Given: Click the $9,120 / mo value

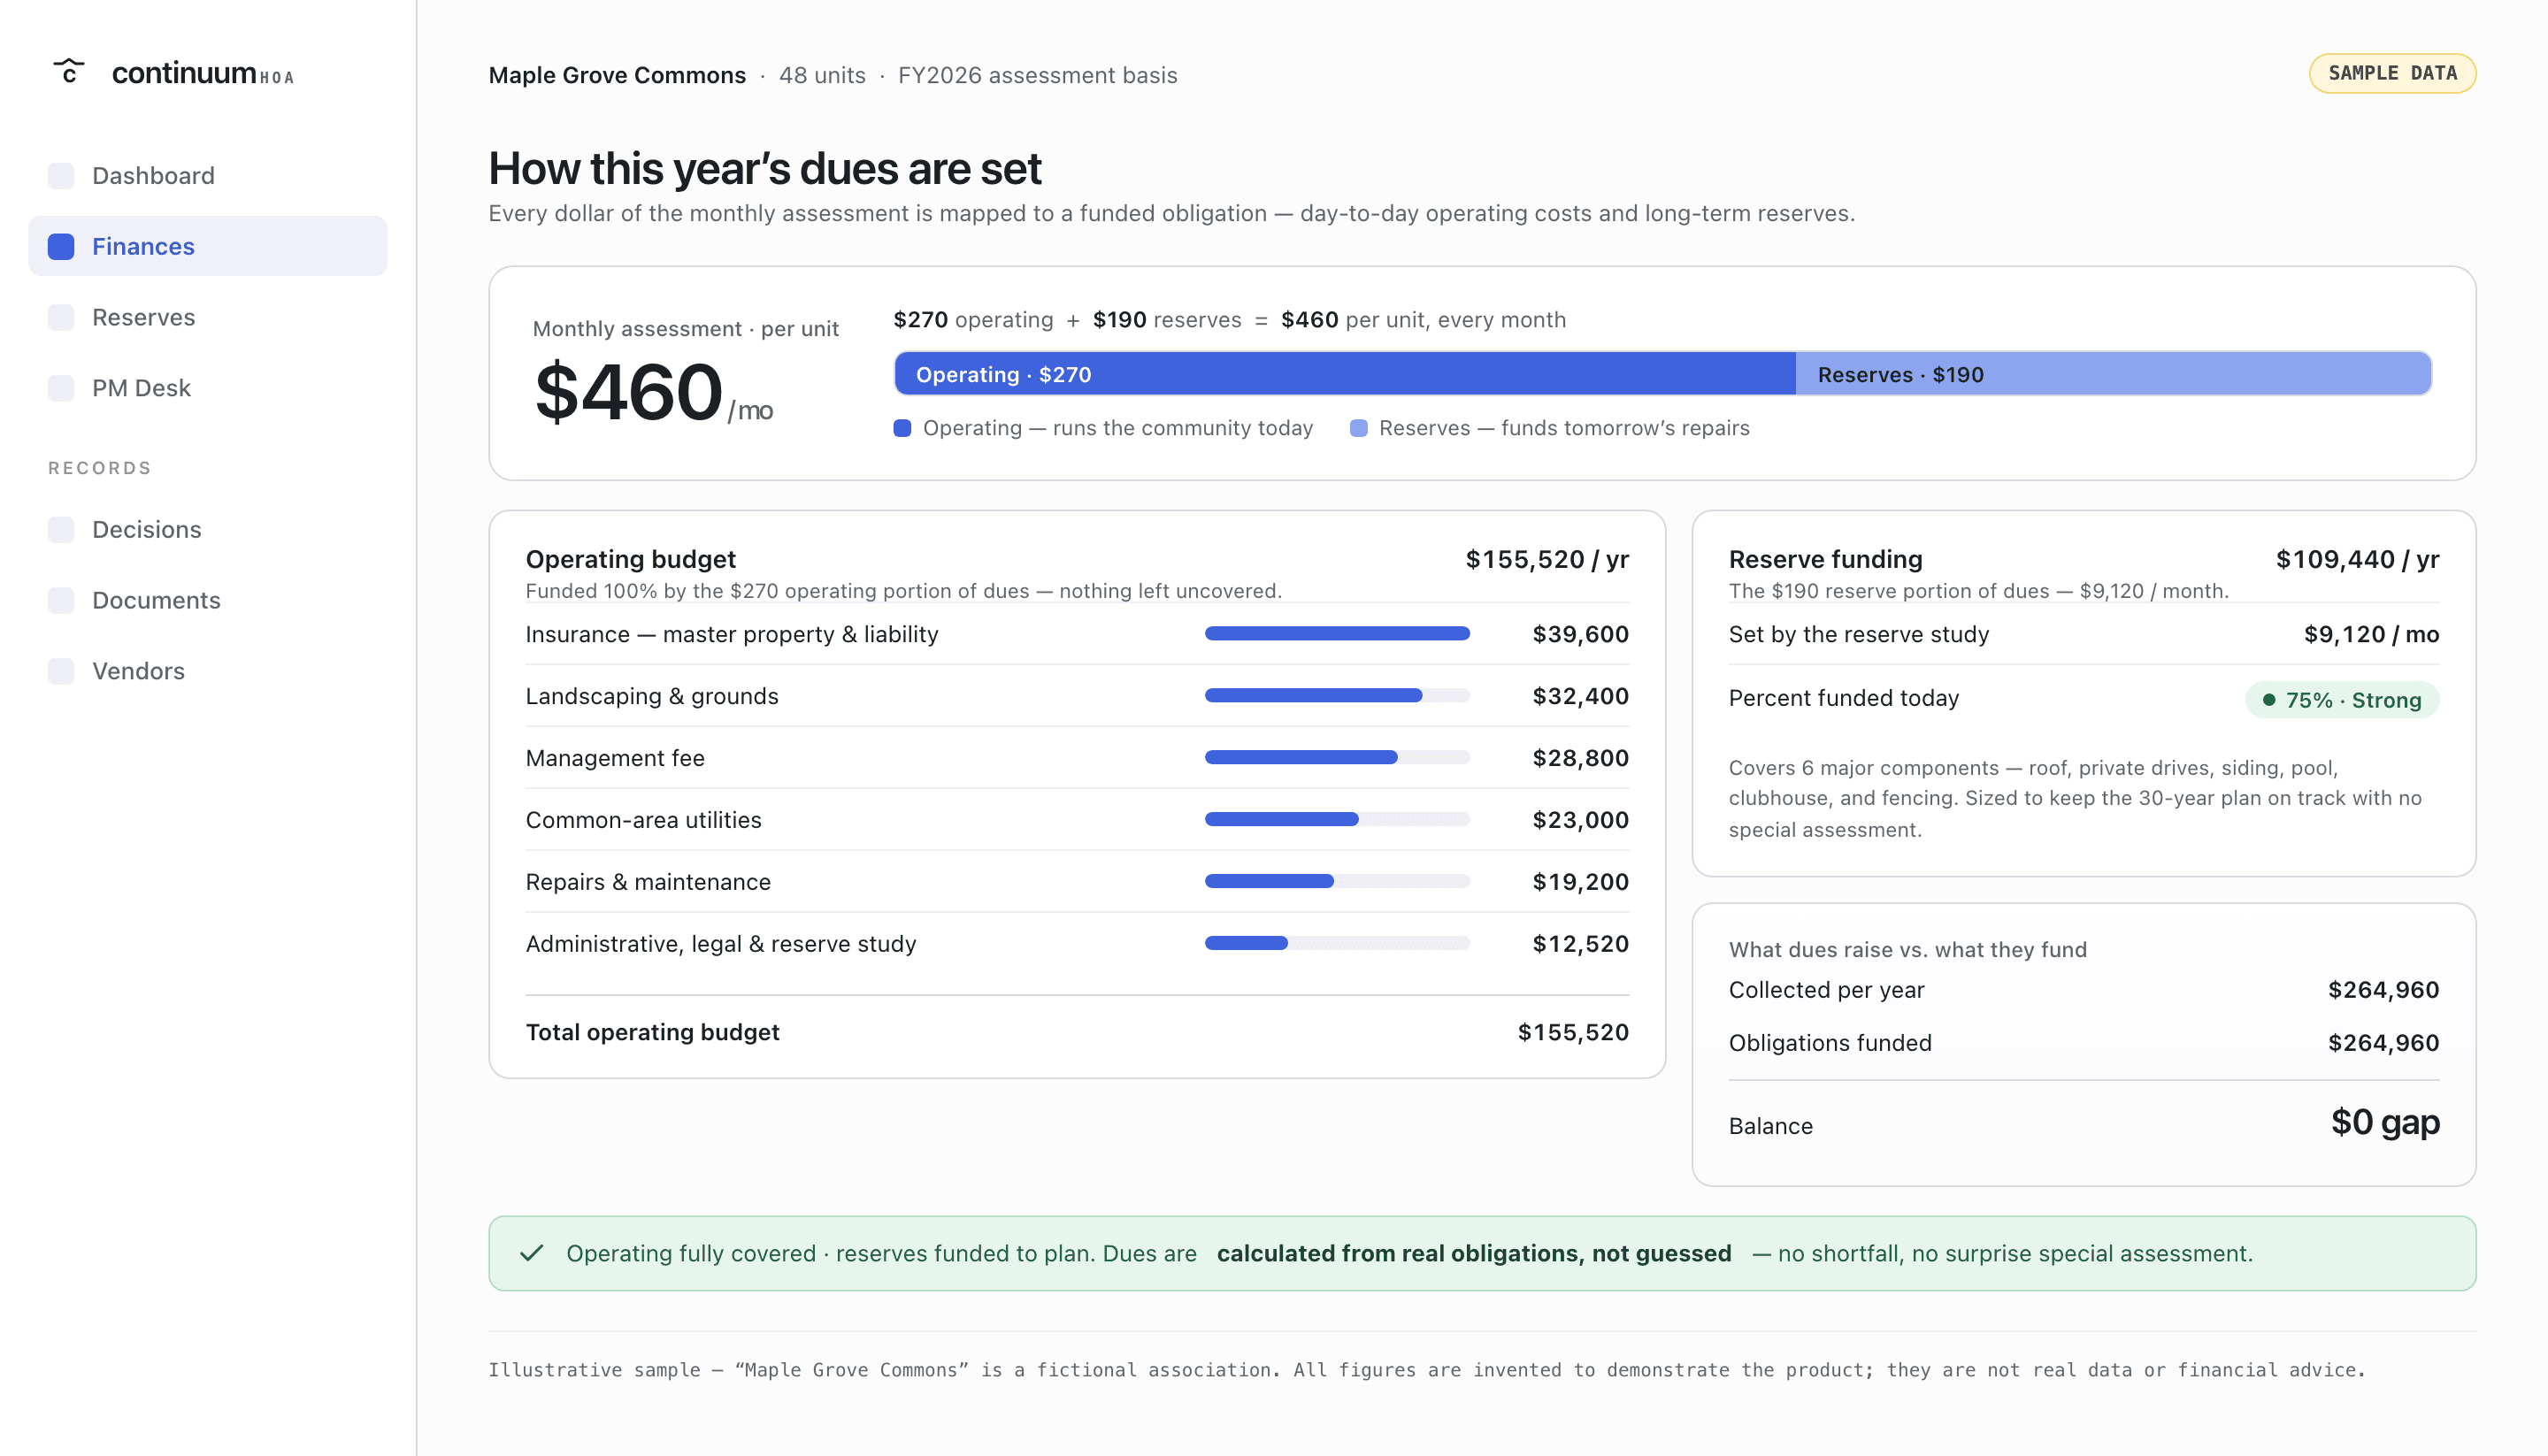Looking at the screenshot, I should [x=2371, y=634].
